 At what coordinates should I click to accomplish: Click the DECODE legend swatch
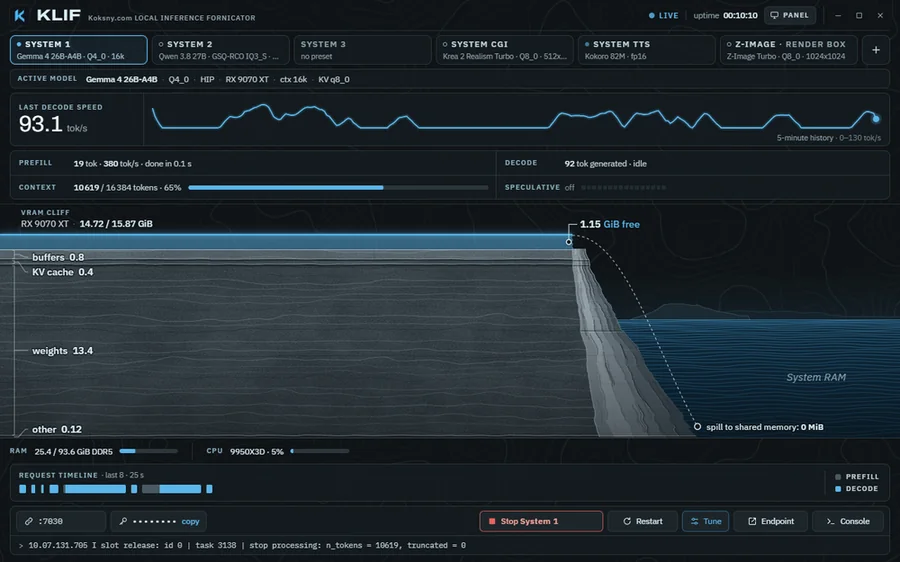(x=838, y=489)
